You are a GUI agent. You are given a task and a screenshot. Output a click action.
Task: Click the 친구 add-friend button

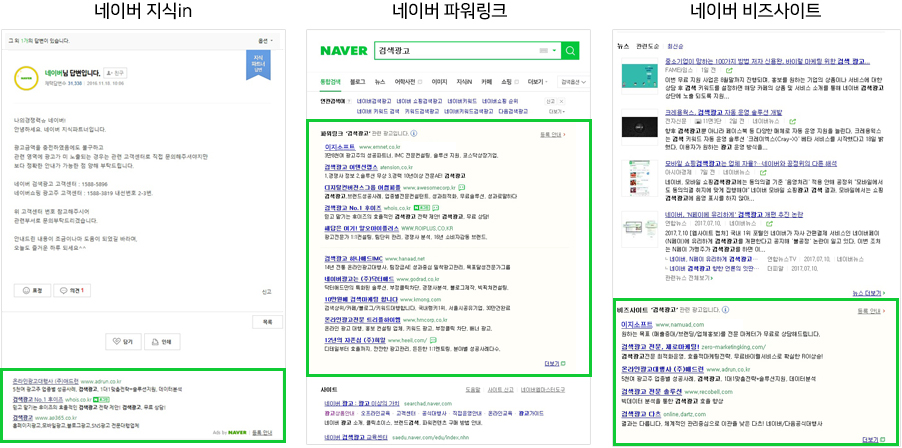point(116,73)
